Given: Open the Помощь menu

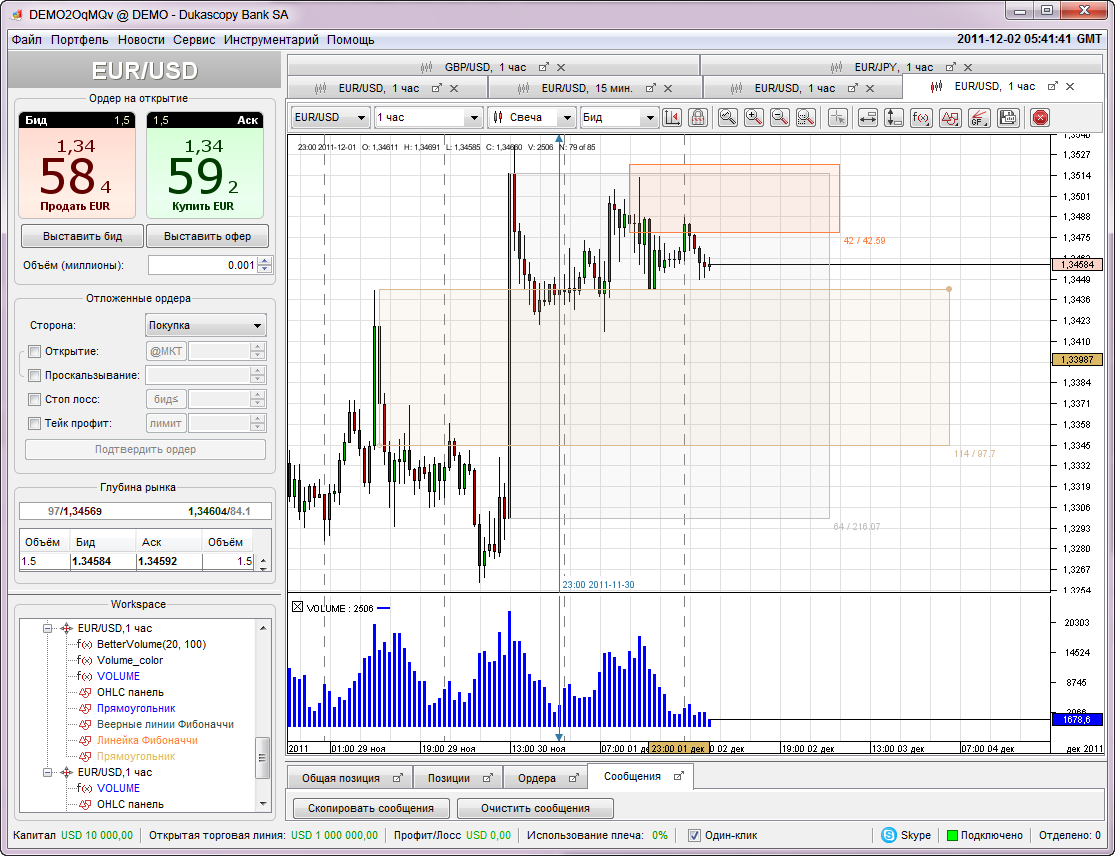Looking at the screenshot, I should click(351, 40).
